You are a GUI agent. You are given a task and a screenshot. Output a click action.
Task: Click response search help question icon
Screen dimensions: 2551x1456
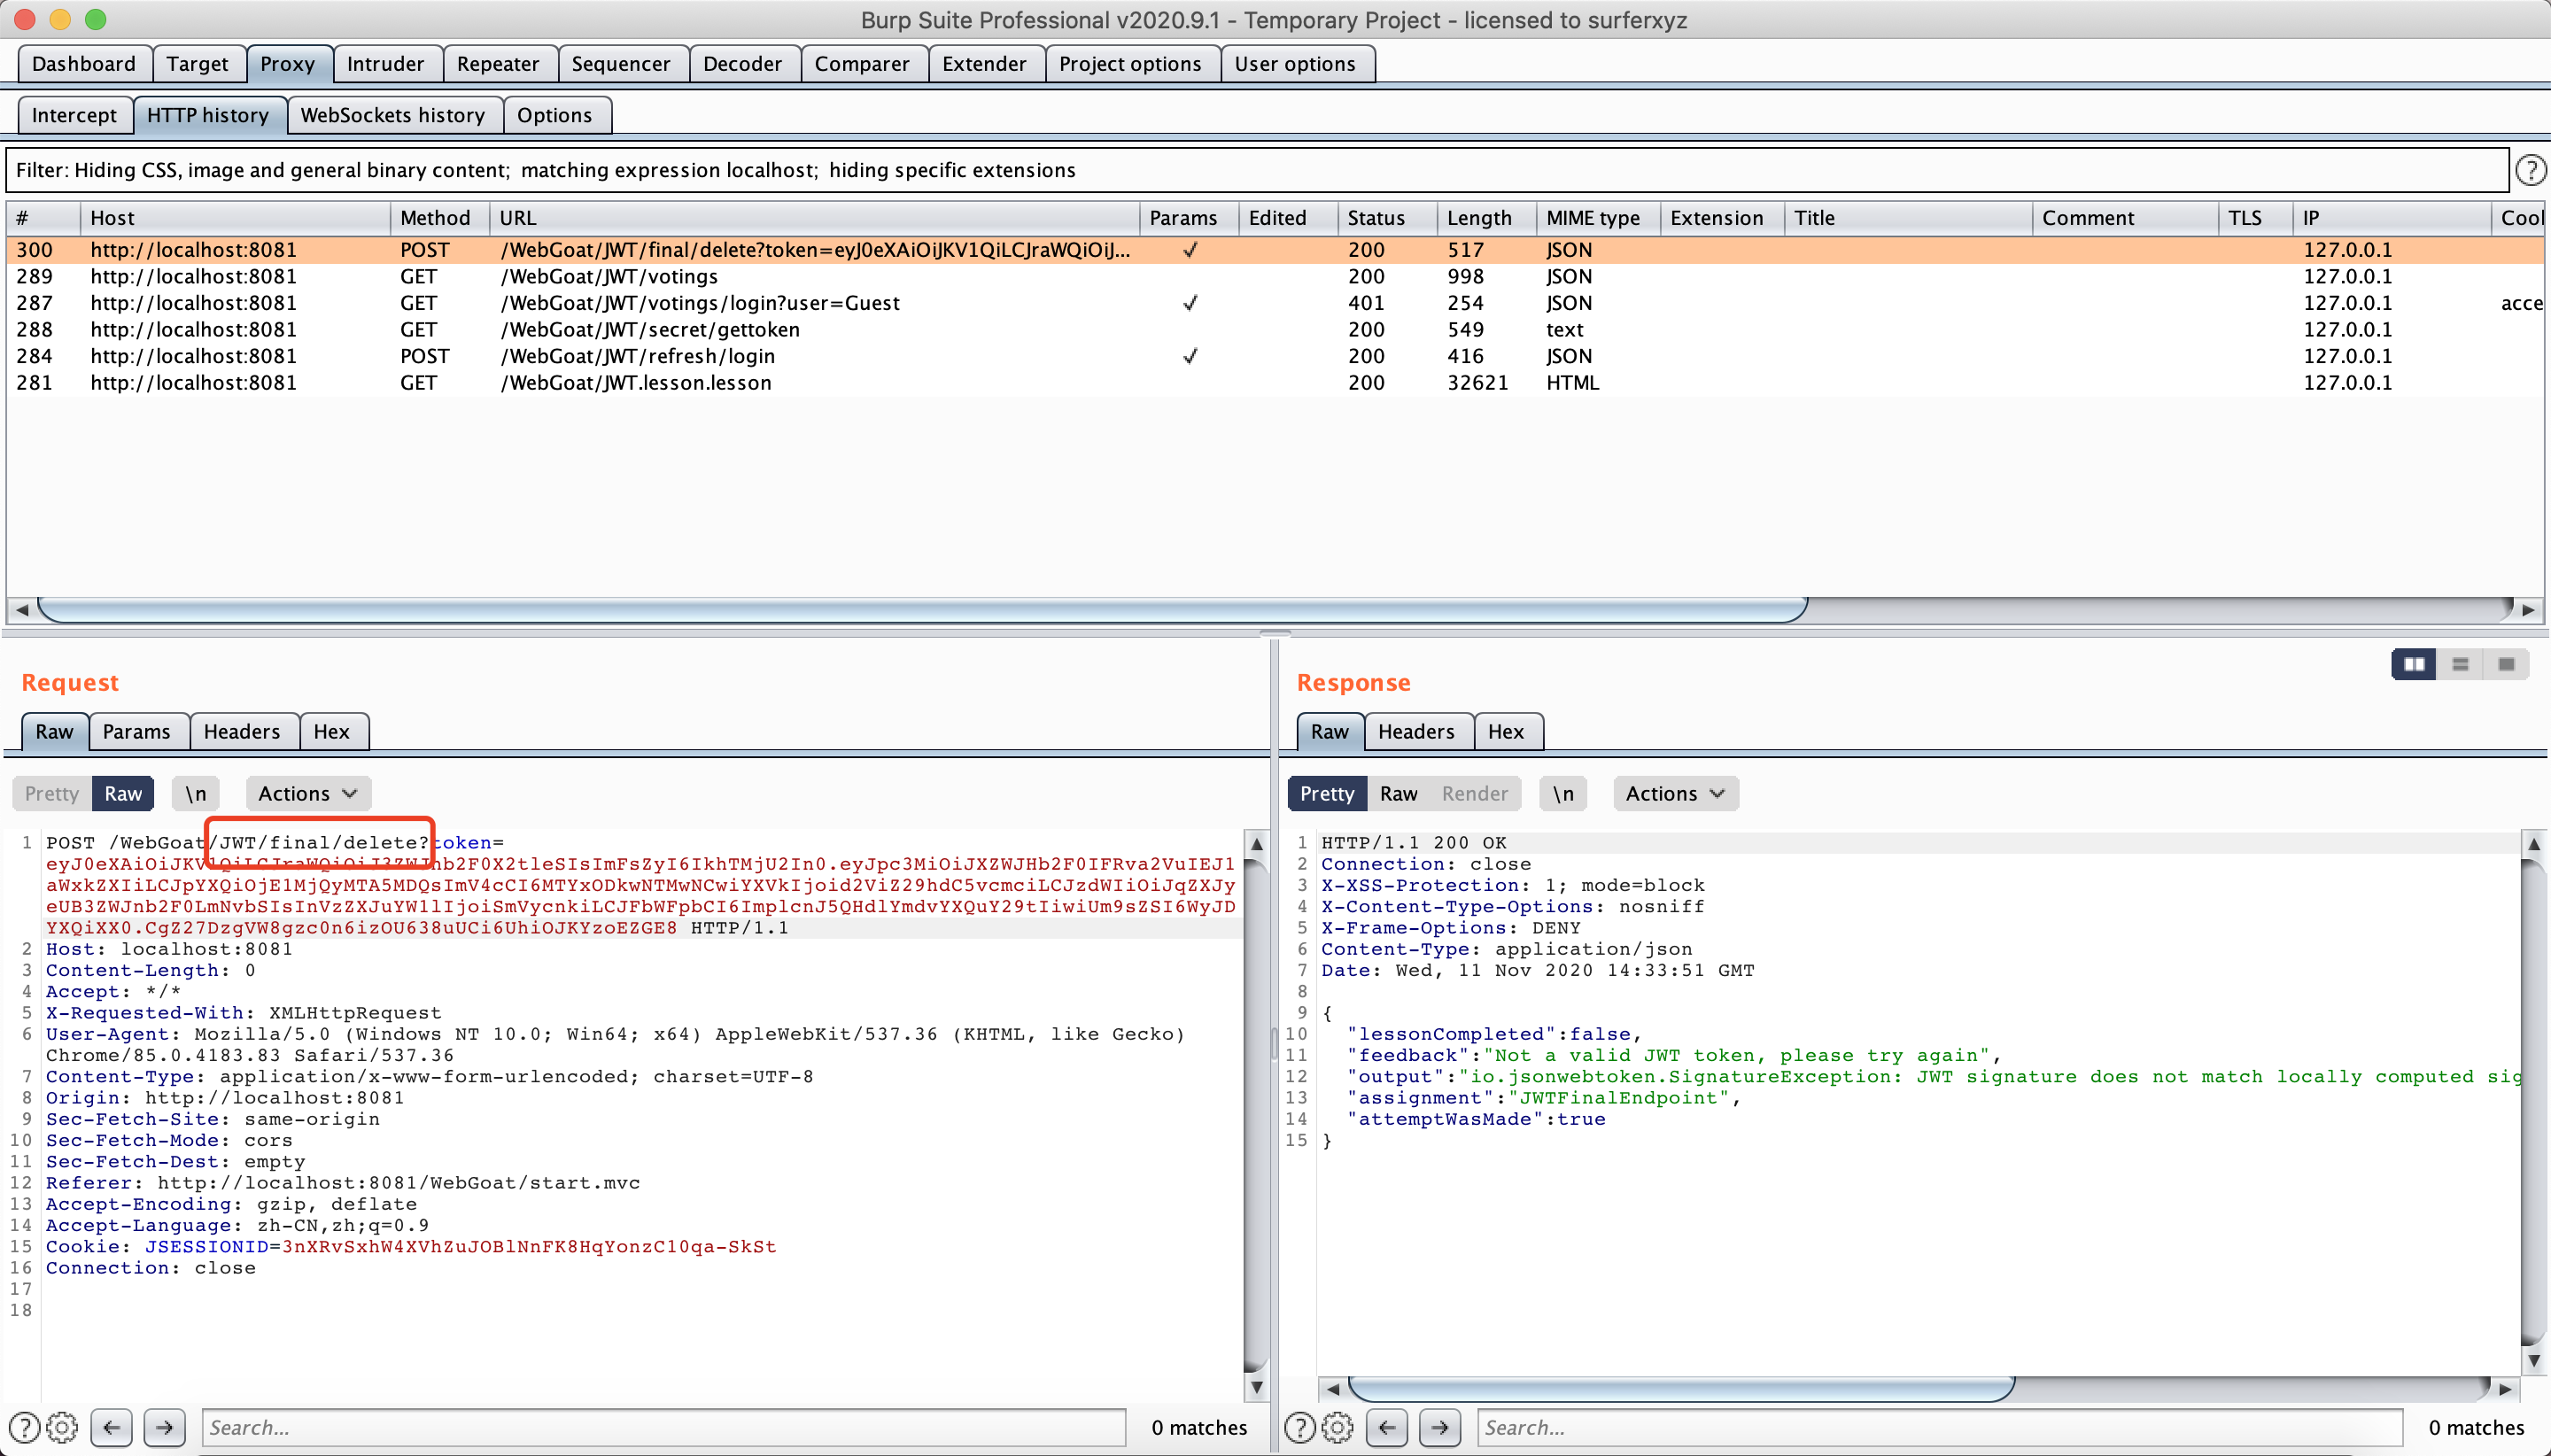(x=1299, y=1427)
